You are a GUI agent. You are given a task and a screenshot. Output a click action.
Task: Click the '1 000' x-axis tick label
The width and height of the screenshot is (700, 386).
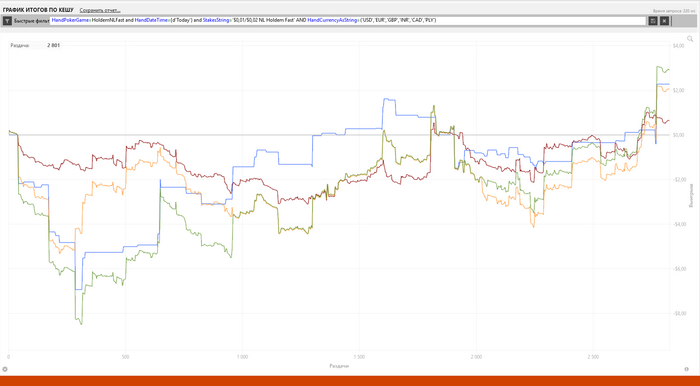242,357
